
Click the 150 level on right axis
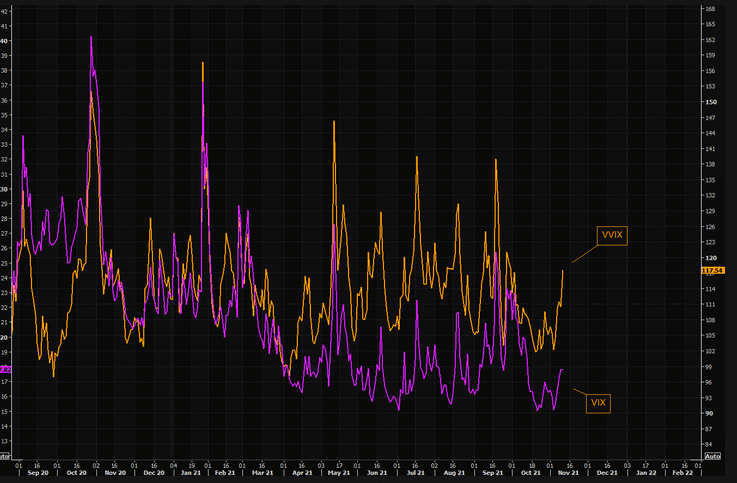pyautogui.click(x=711, y=102)
